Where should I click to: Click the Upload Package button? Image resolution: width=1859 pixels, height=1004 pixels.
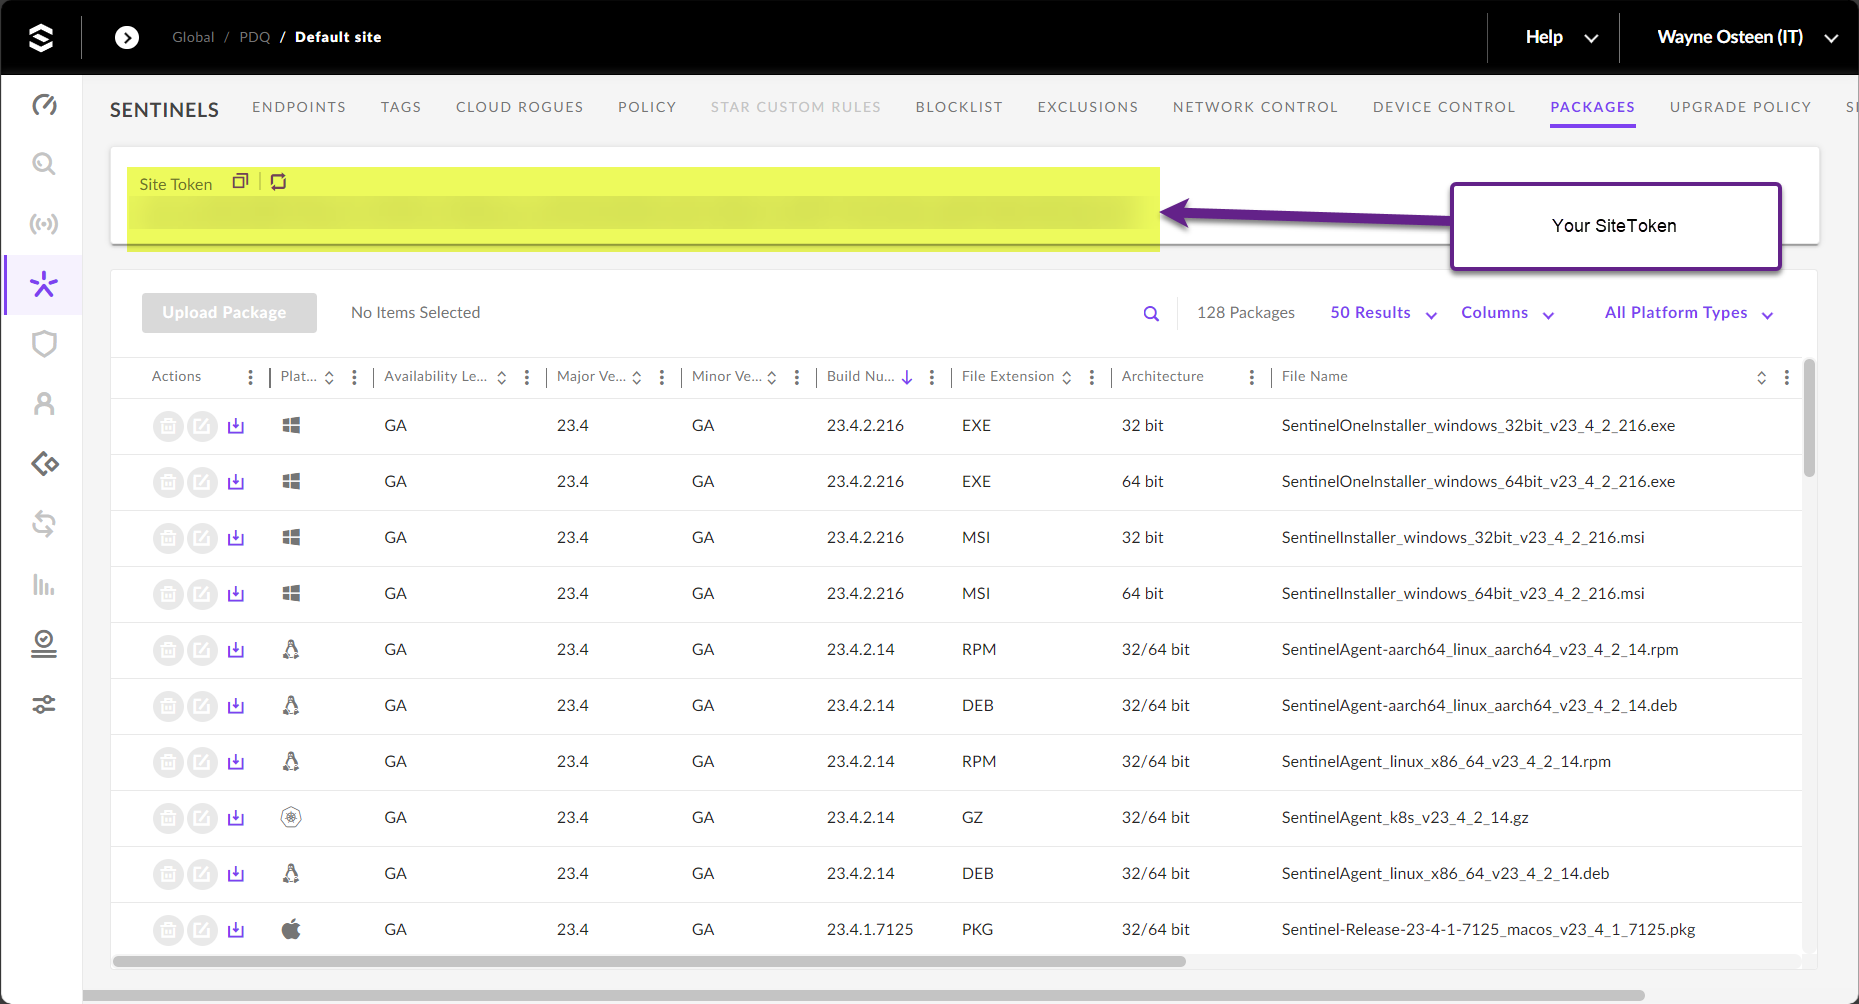click(229, 313)
